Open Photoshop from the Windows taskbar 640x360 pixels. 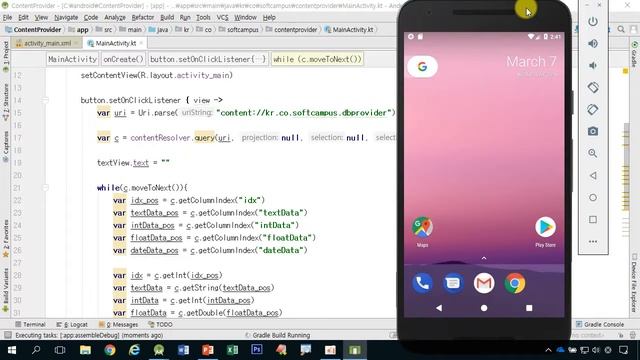click(257, 350)
